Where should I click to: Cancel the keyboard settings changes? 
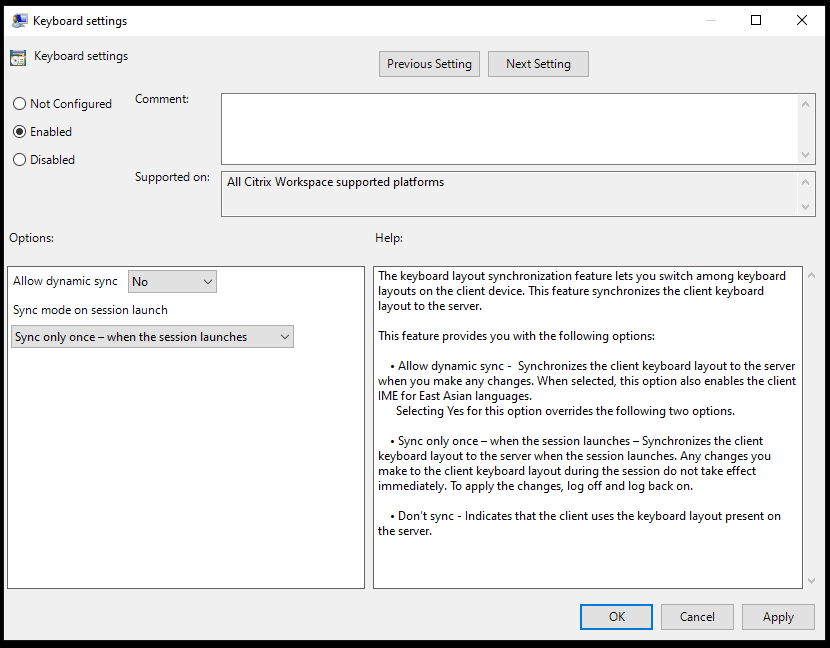click(697, 617)
